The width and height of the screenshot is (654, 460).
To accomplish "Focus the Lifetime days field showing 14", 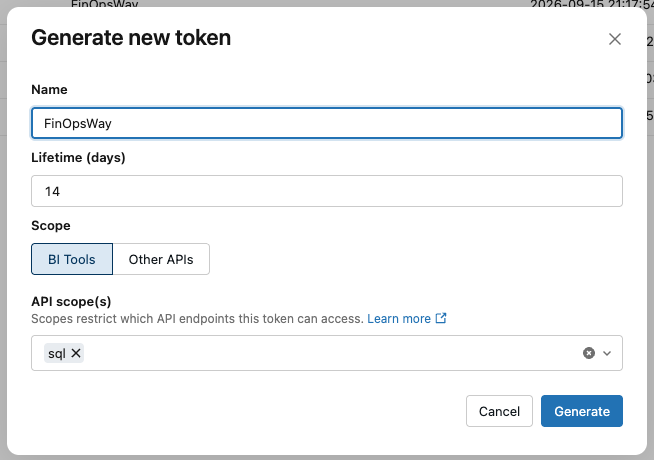I will (327, 191).
